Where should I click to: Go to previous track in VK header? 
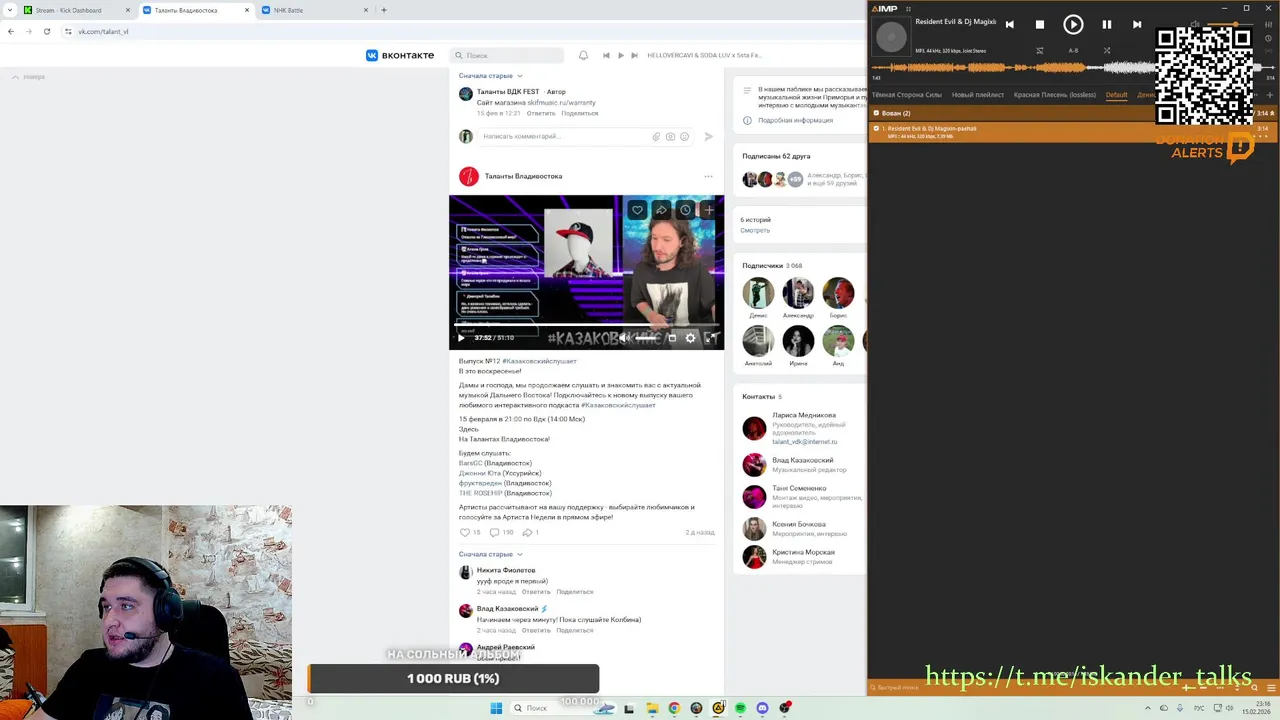(606, 55)
